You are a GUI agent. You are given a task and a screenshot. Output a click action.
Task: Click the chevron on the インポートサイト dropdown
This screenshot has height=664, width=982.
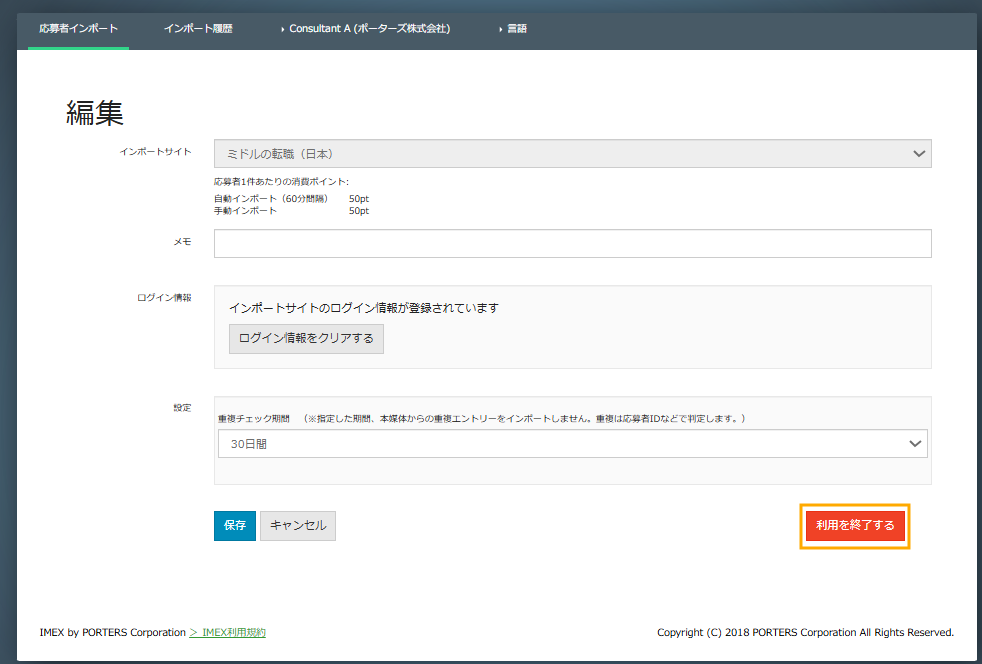919,154
